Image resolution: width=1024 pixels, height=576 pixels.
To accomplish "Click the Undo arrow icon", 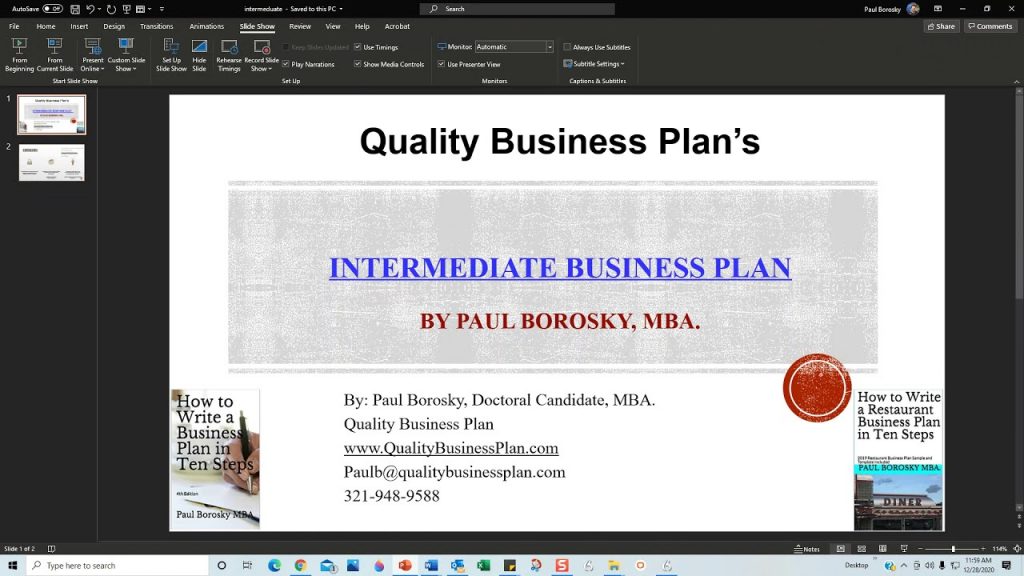I will tap(91, 9).
